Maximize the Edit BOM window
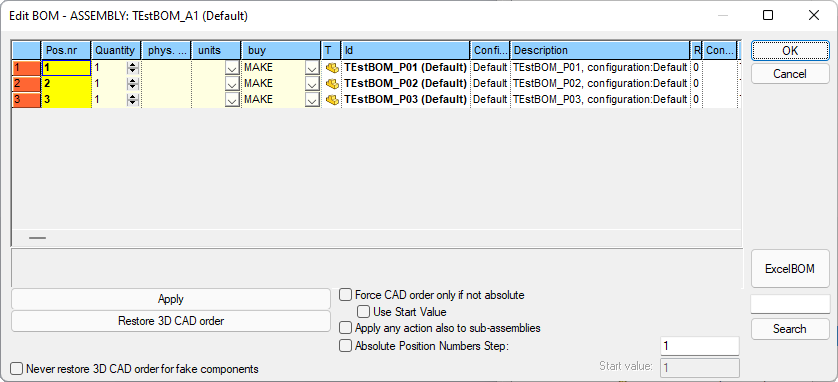838x382 pixels. coord(768,15)
